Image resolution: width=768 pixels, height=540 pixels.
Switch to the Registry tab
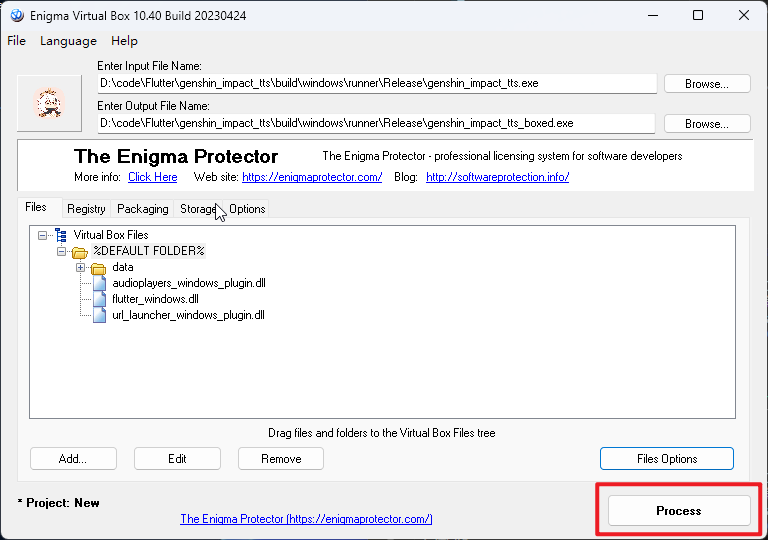click(x=86, y=209)
